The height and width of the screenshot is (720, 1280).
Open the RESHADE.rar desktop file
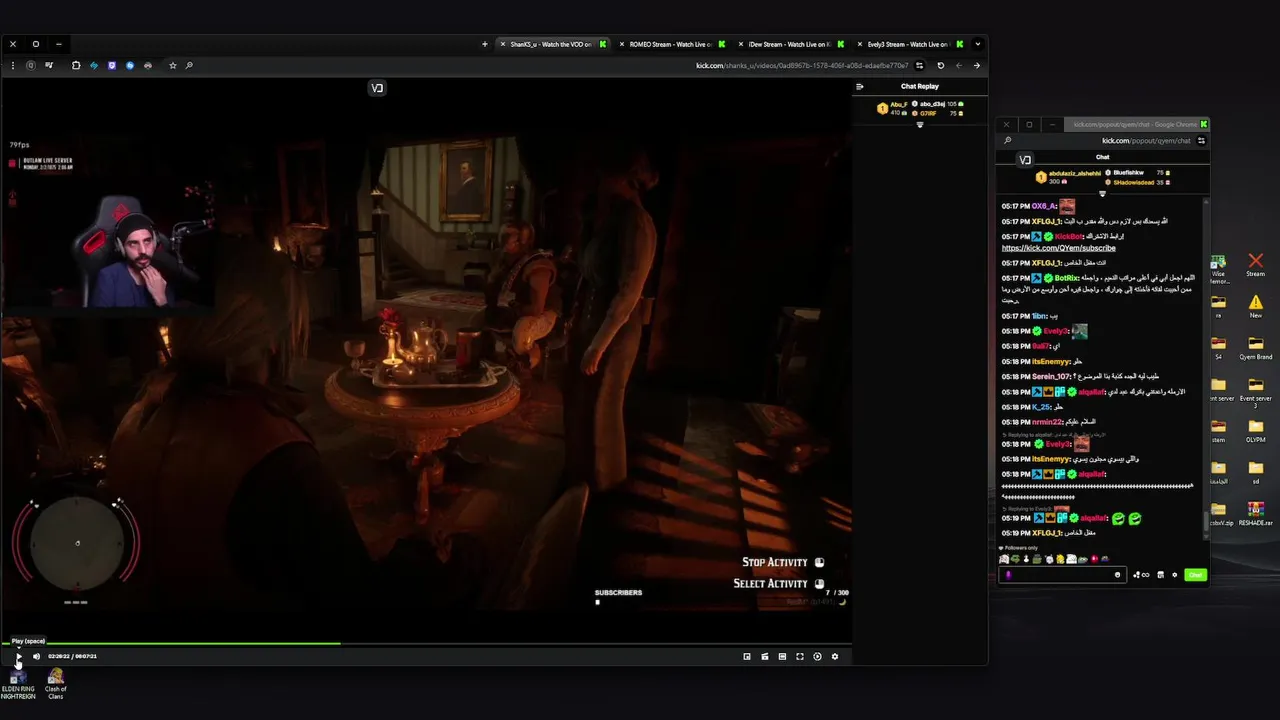click(1255, 515)
